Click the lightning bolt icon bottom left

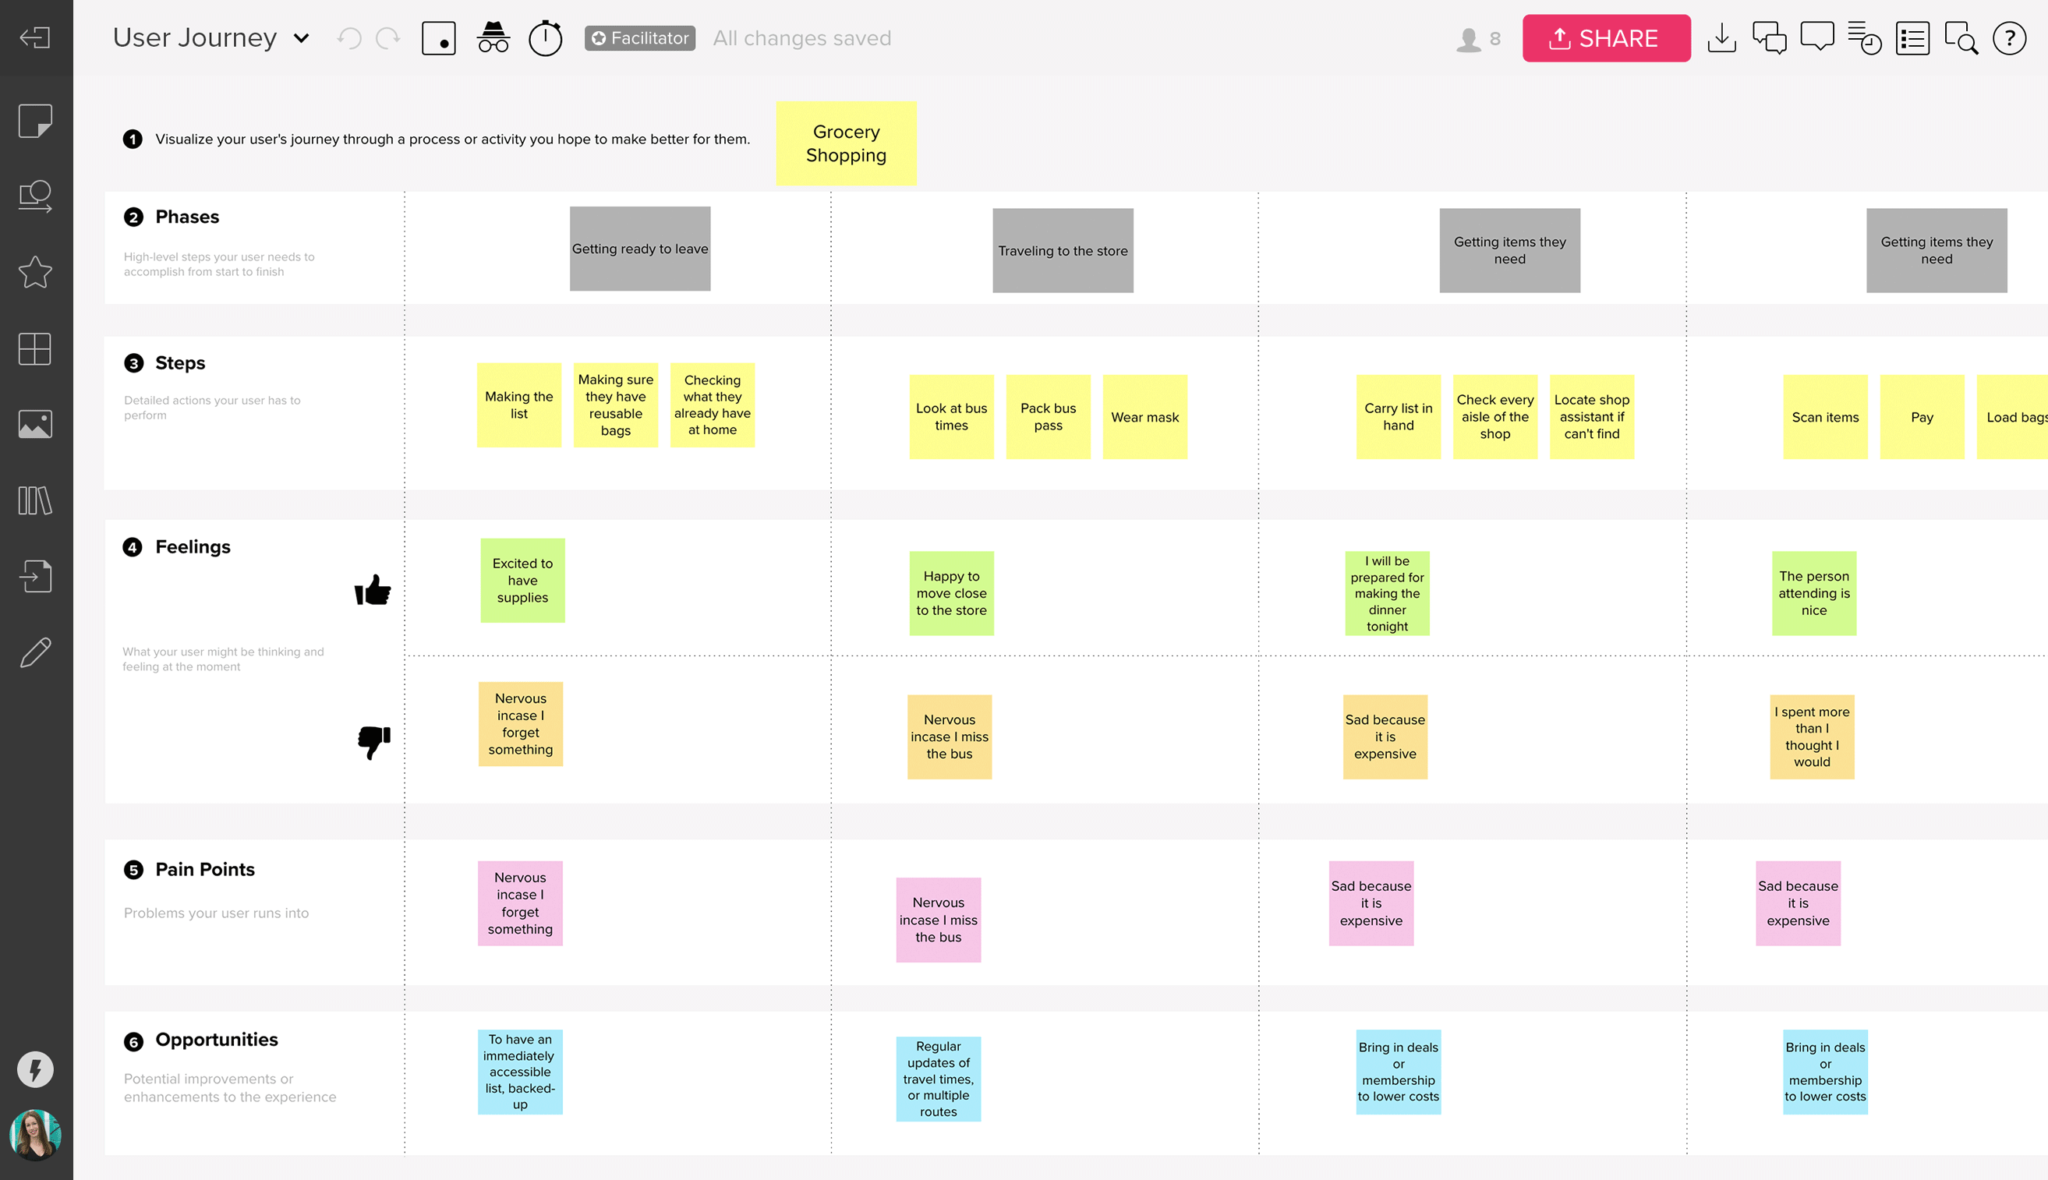[x=37, y=1067]
